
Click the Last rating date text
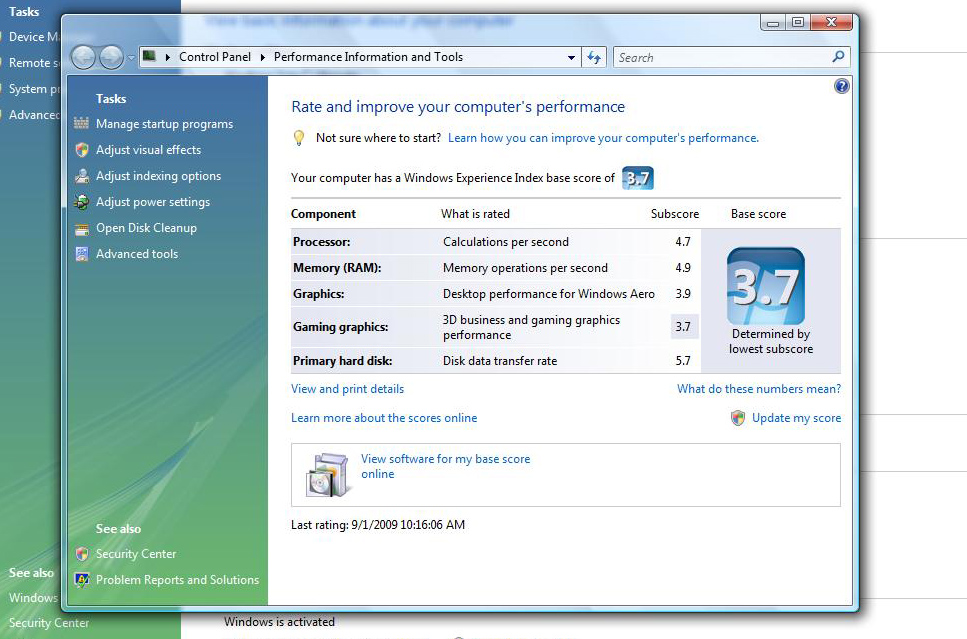[x=378, y=525]
